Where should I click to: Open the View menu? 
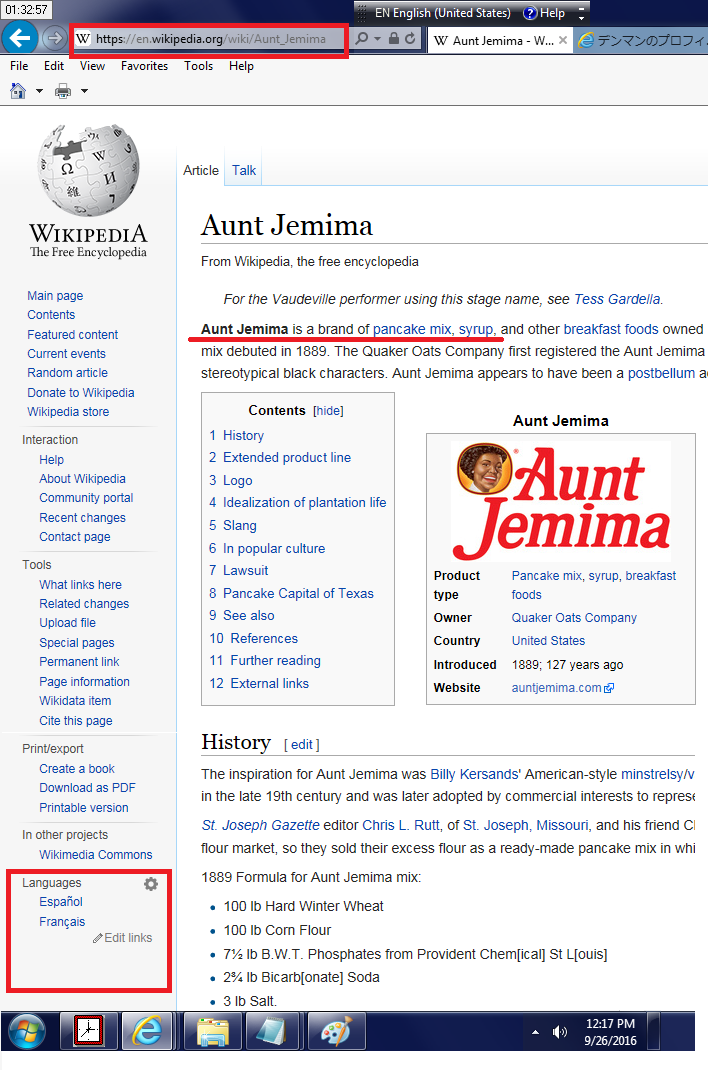pyautogui.click(x=92, y=66)
